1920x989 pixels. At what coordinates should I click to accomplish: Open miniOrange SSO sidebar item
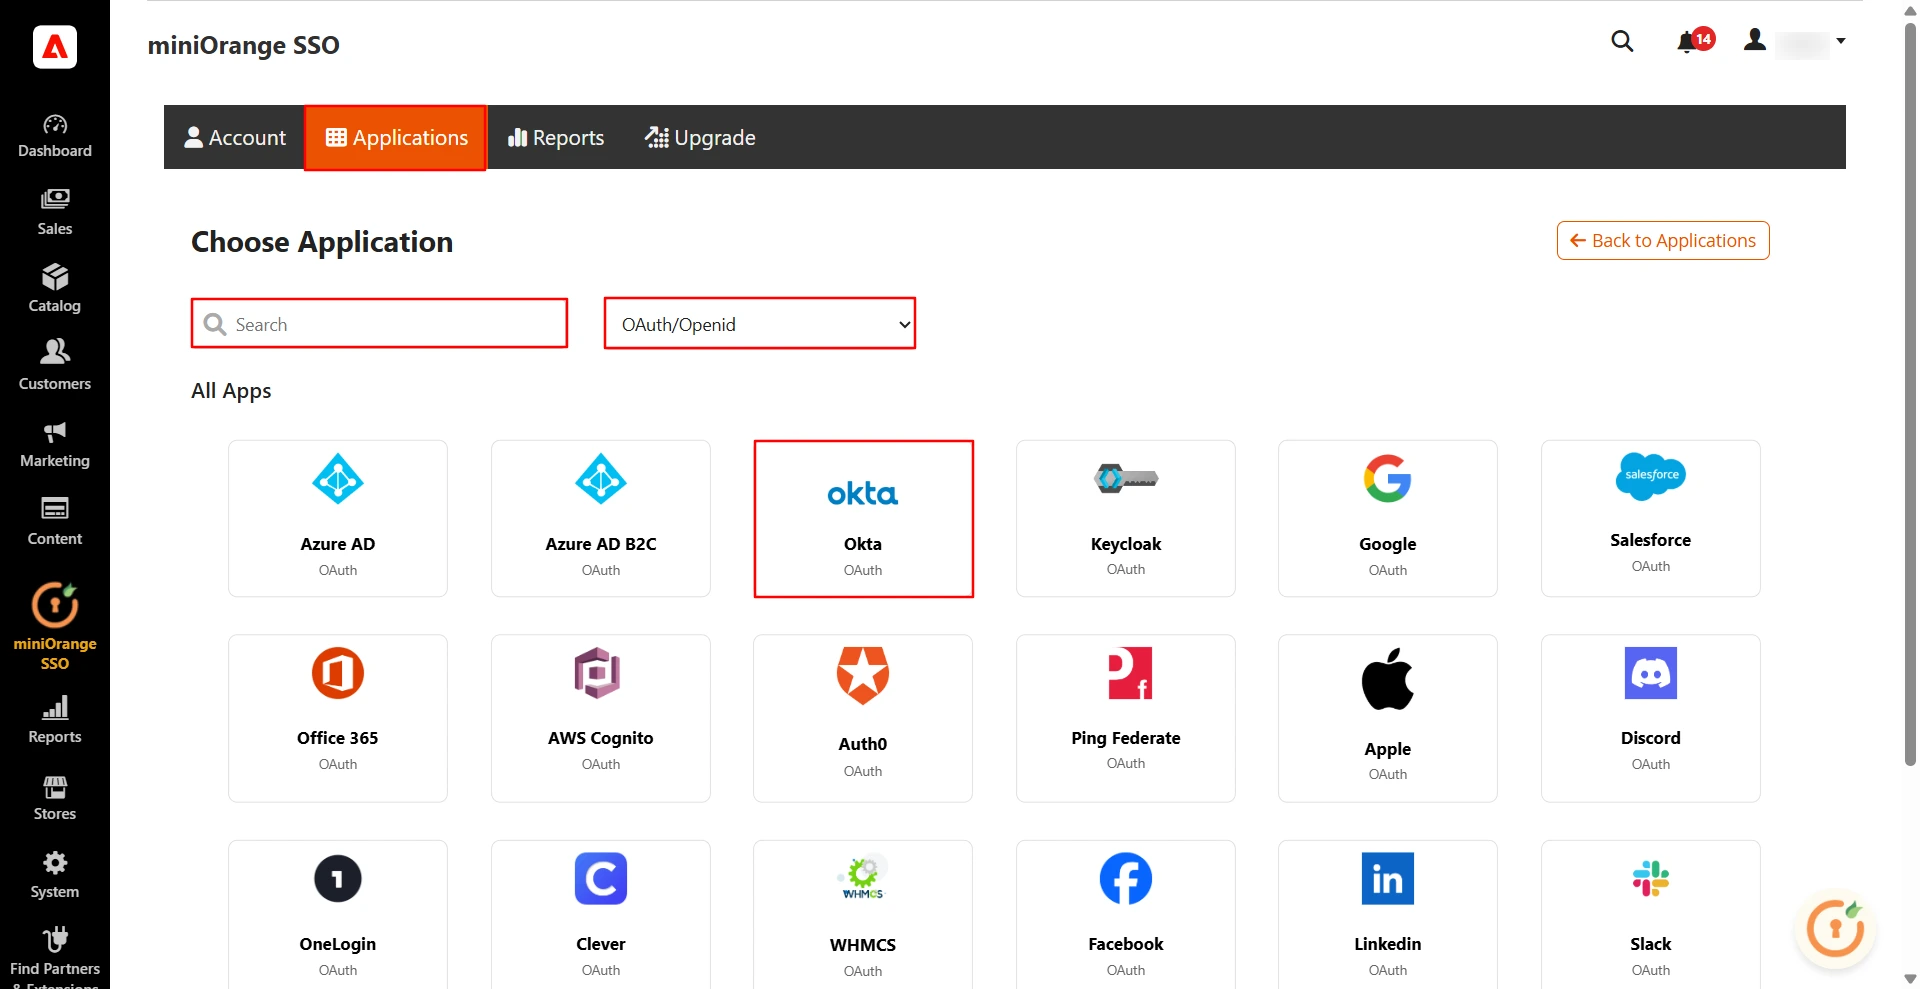[x=55, y=626]
